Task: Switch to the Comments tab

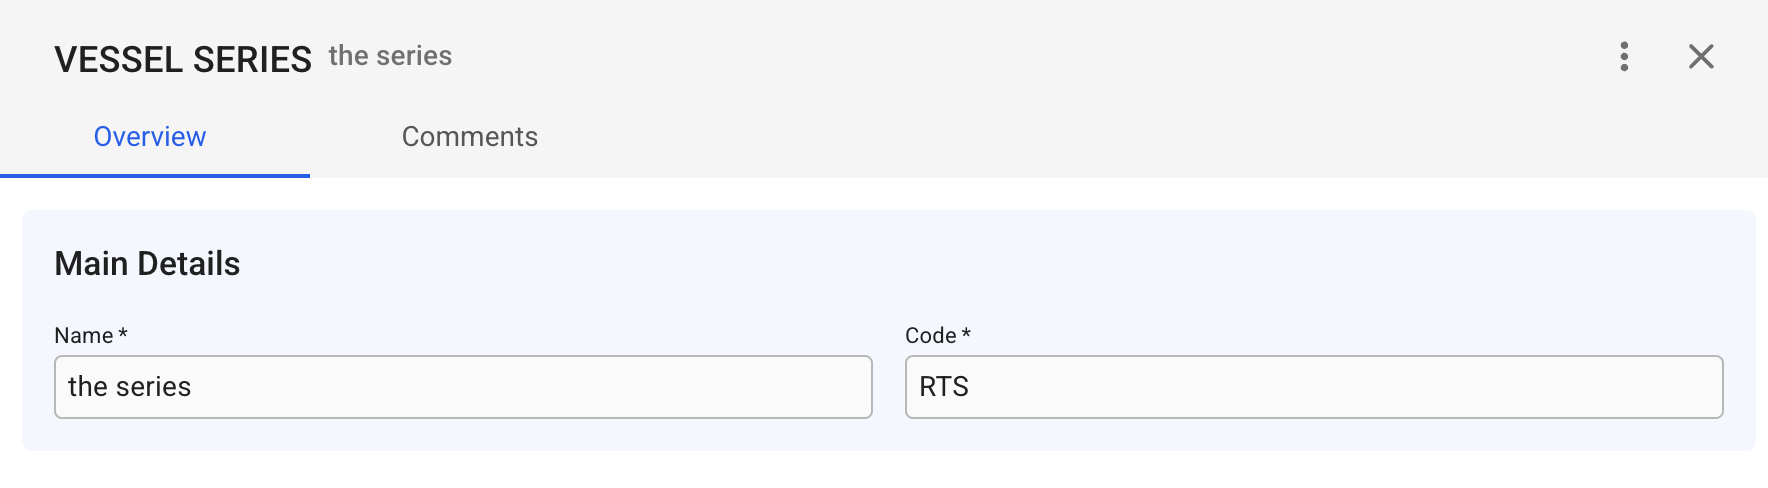Action: tap(469, 137)
